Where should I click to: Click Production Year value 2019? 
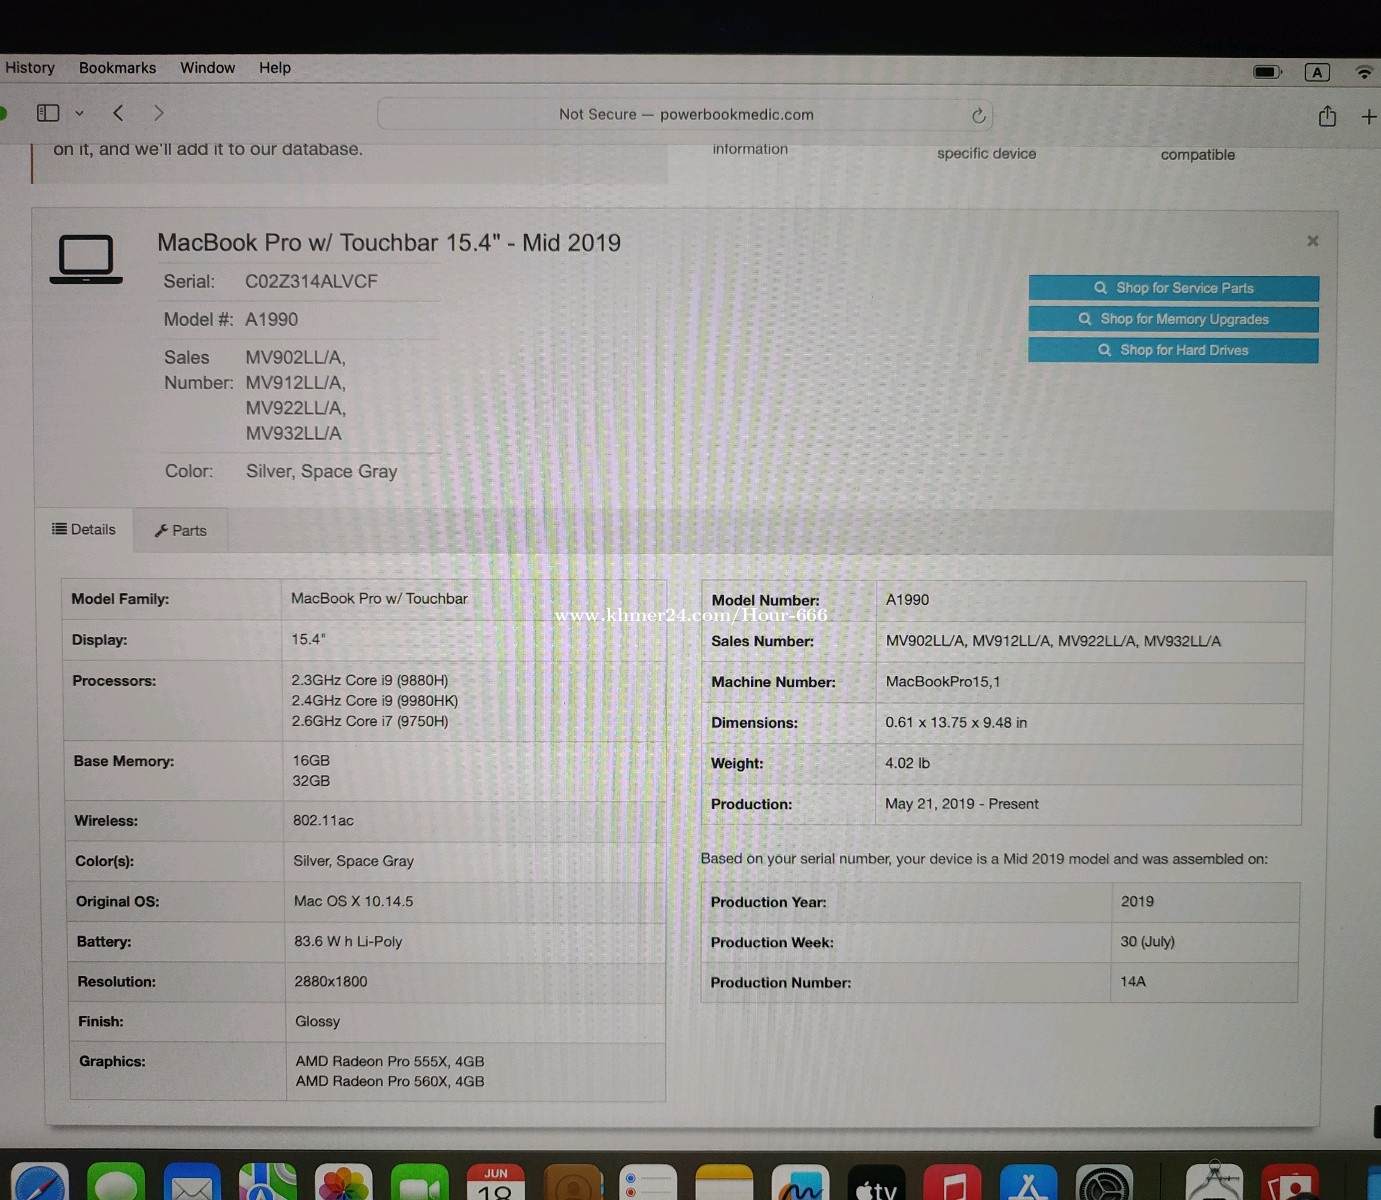pos(1137,902)
